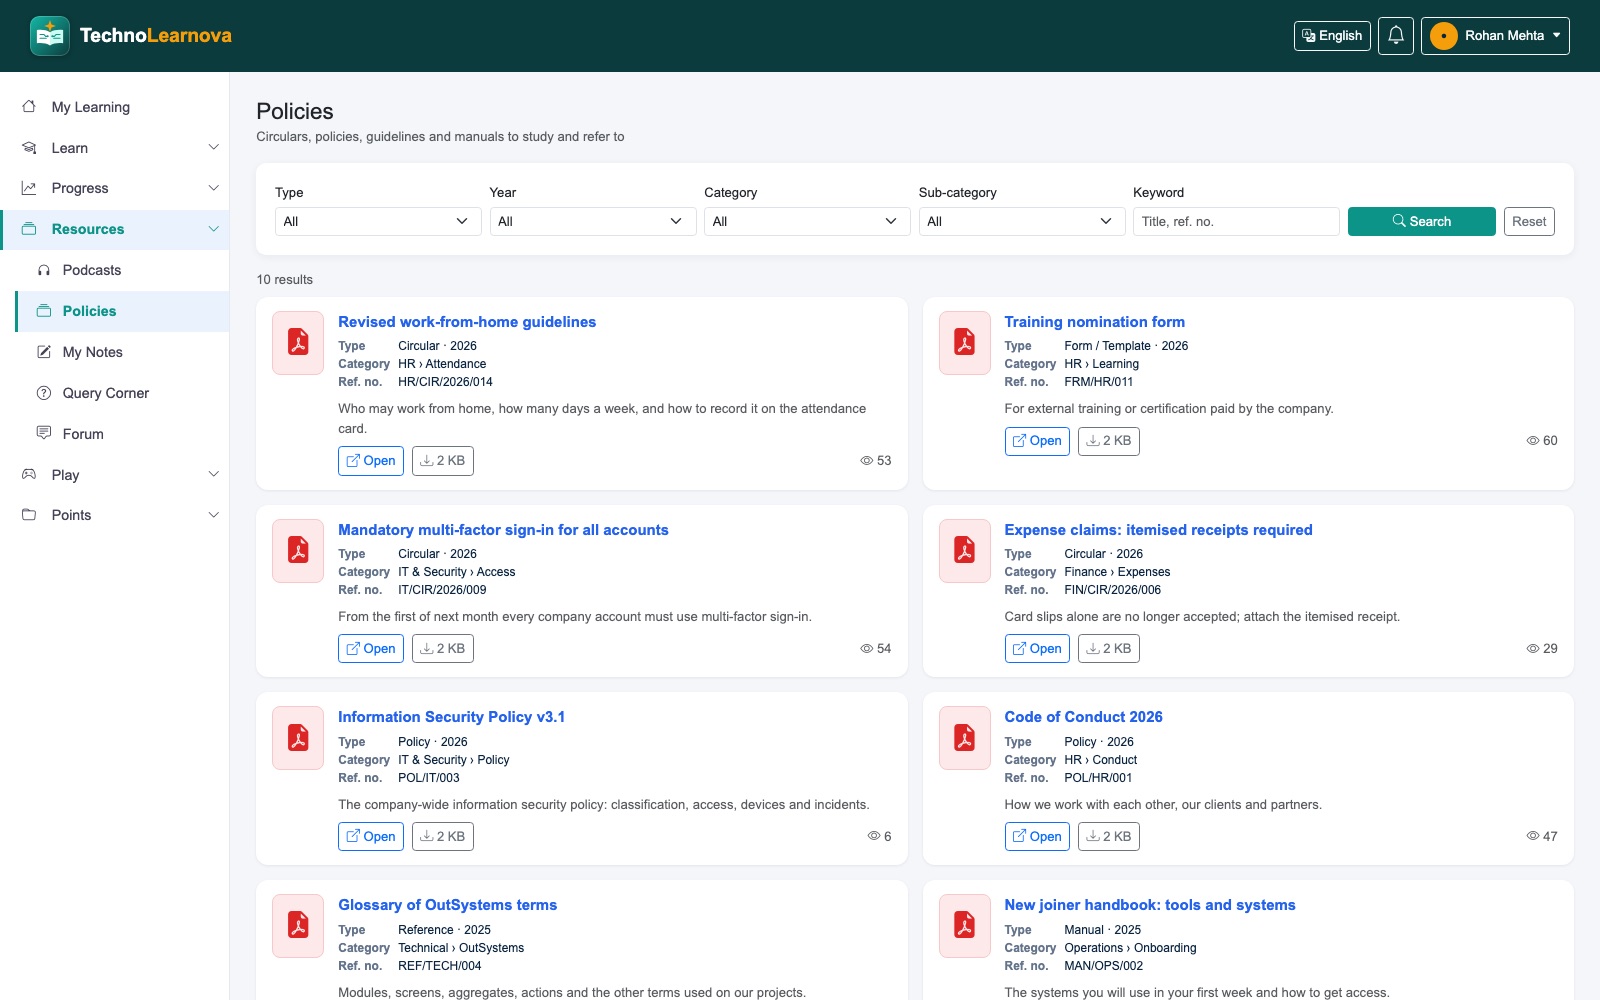Image resolution: width=1600 pixels, height=1000 pixels.
Task: Open the Code of Conduct 2026 title link
Action: 1083,717
